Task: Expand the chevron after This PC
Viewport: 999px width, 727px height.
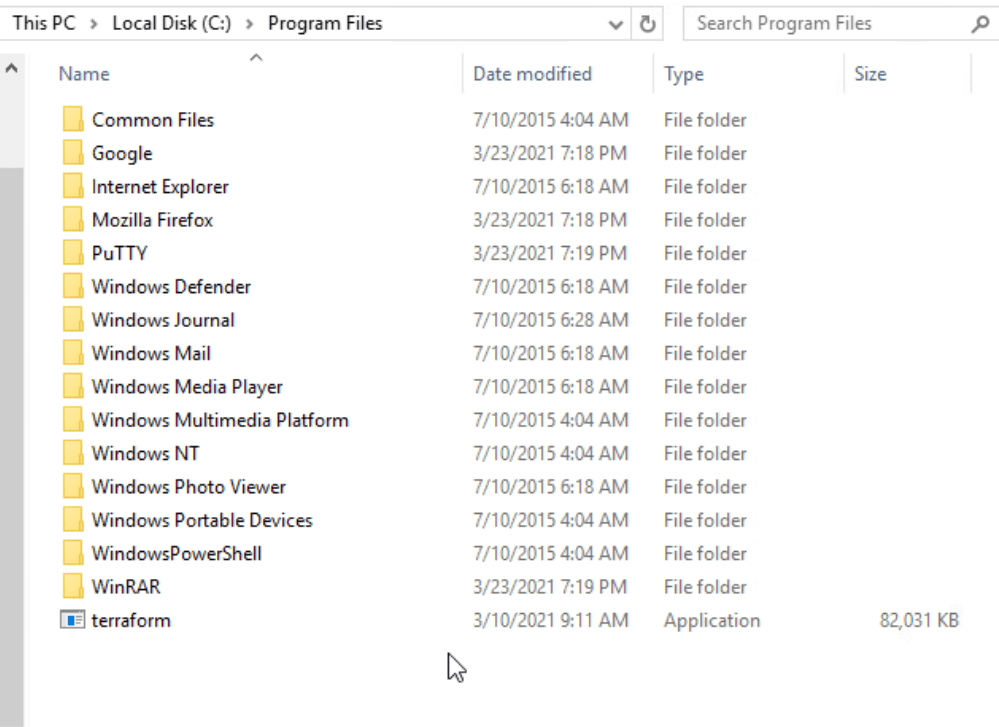Action: 93,24
